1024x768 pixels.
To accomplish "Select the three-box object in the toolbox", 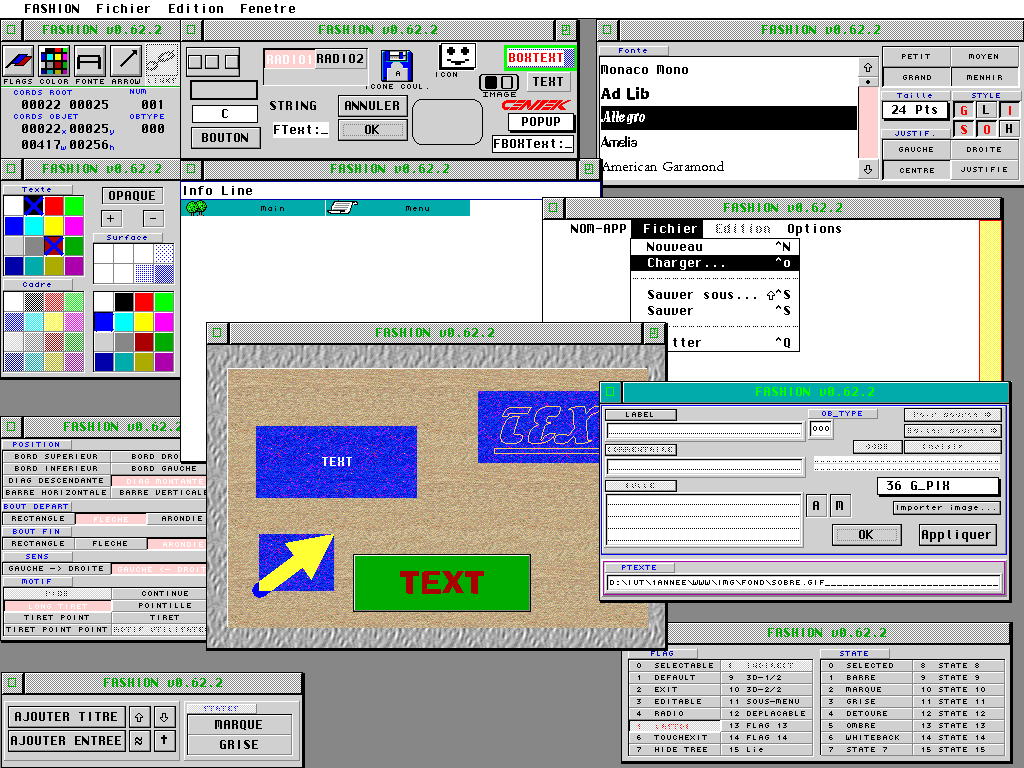I will click(213, 61).
